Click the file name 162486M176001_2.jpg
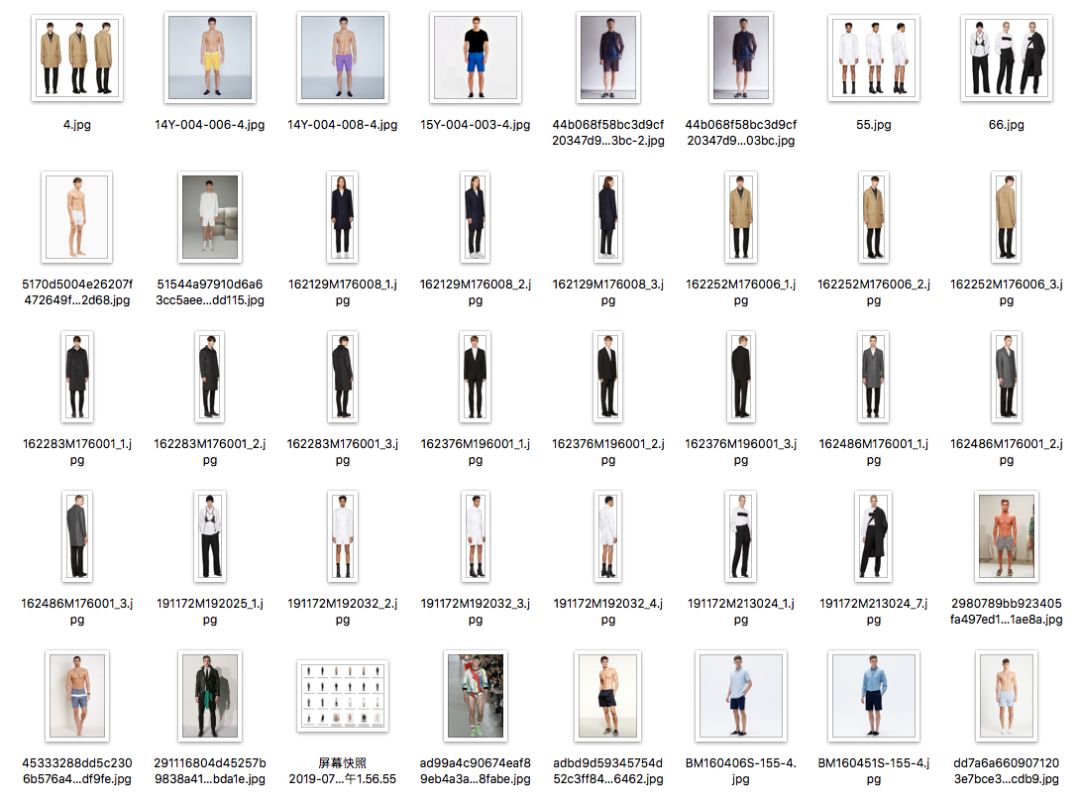Screen dimensions: 1080x805 1006,452
